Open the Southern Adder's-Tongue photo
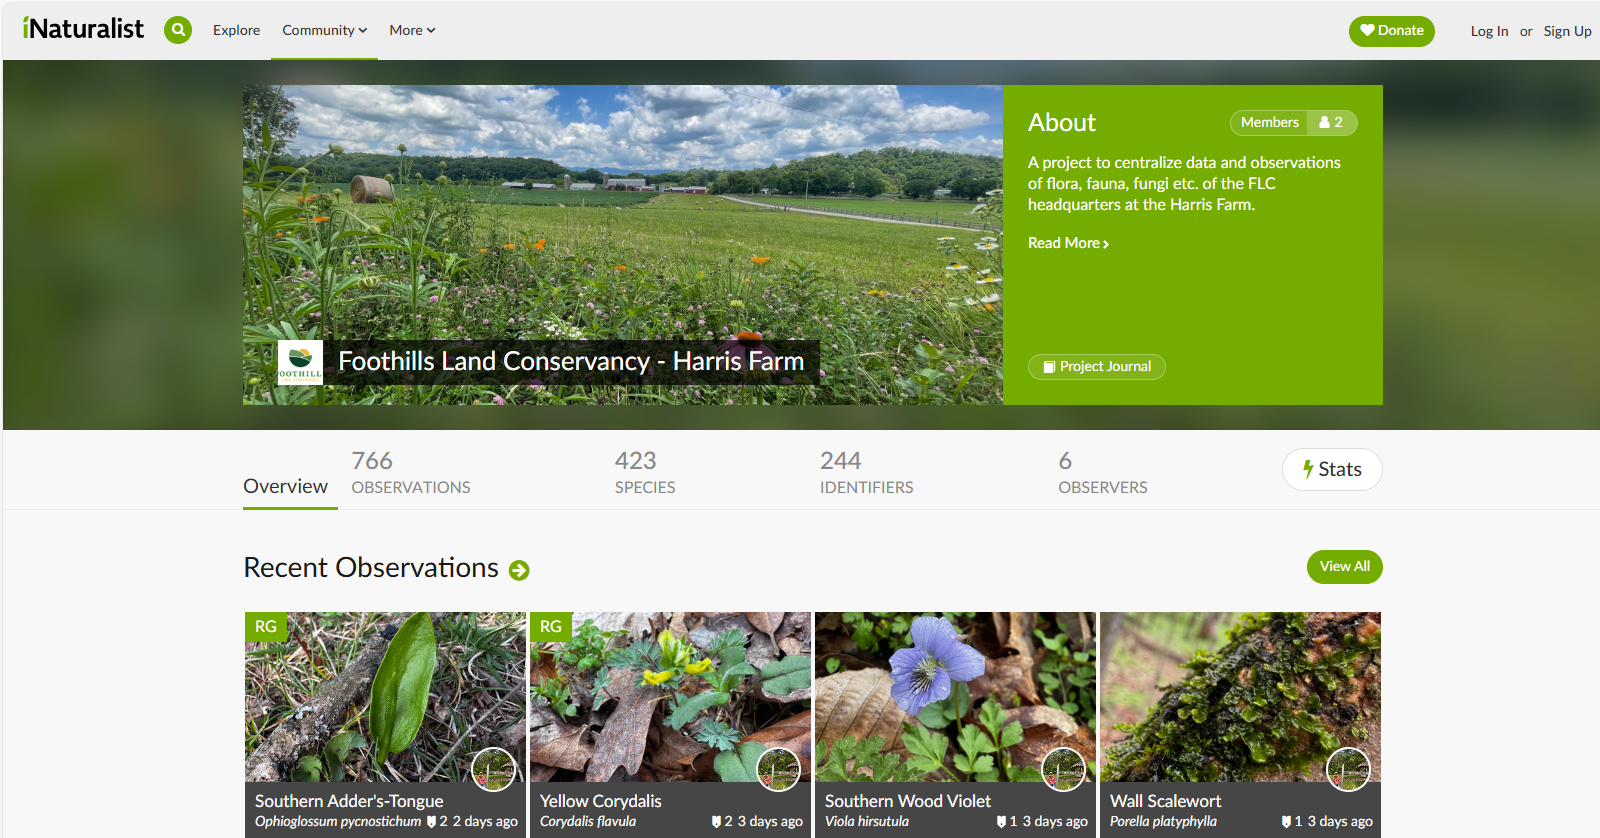This screenshot has width=1600, height=838. tap(385, 697)
